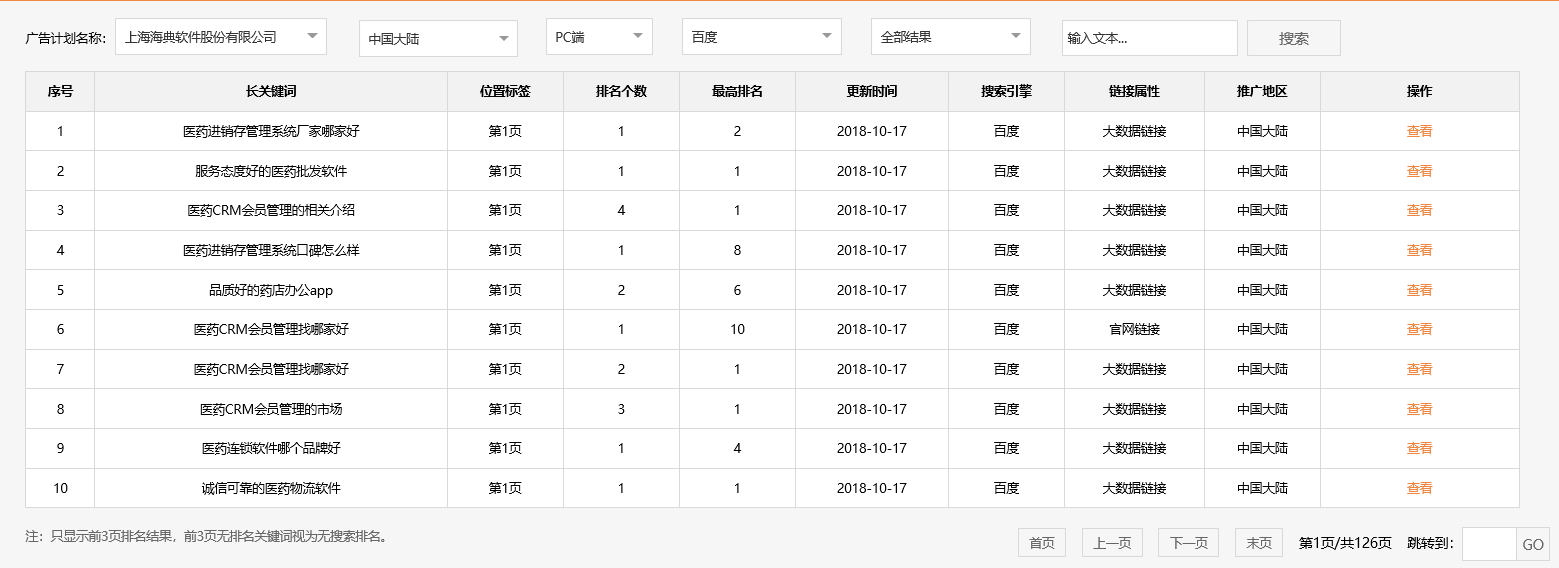The image size is (1559, 568).
Task: Jump to last page with 末页
Action: 1258,543
